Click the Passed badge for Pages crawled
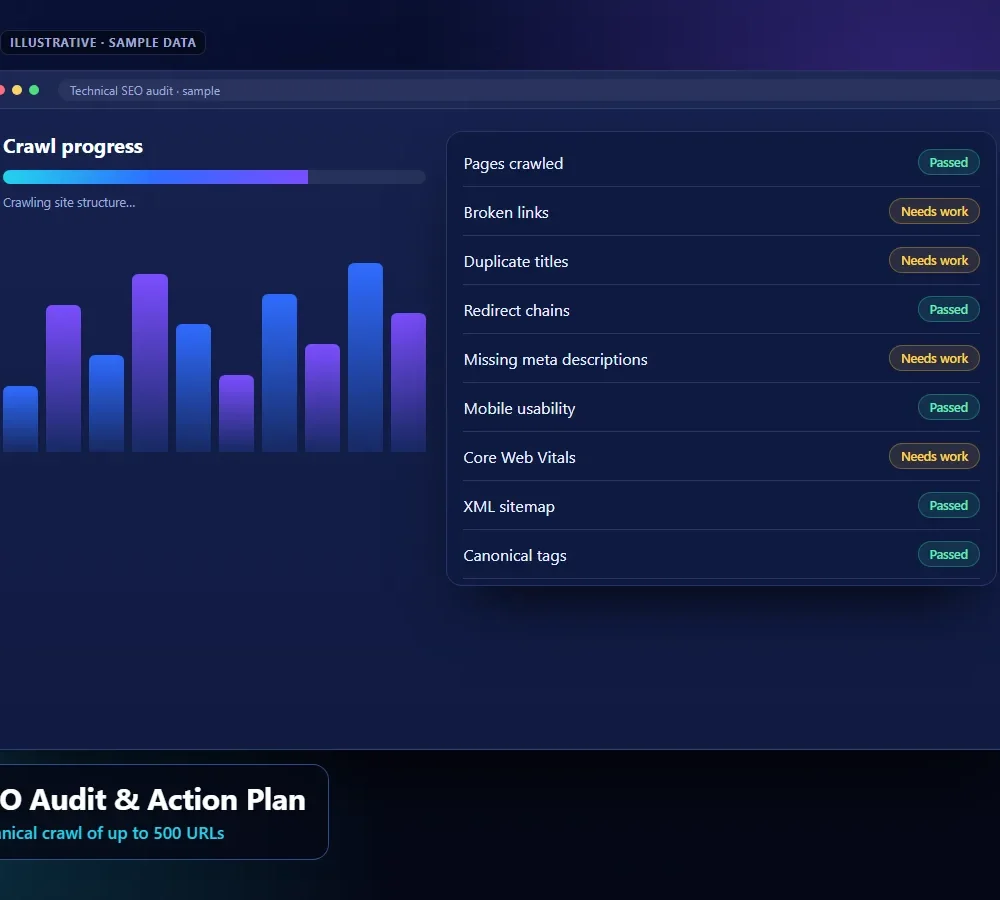This screenshot has width=1000, height=900. click(948, 163)
